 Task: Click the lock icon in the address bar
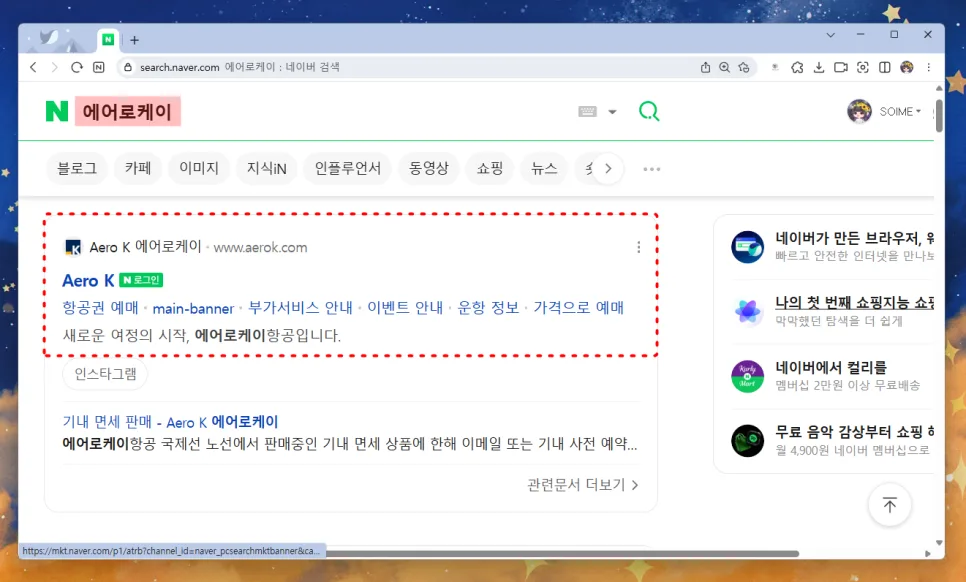tap(128, 67)
